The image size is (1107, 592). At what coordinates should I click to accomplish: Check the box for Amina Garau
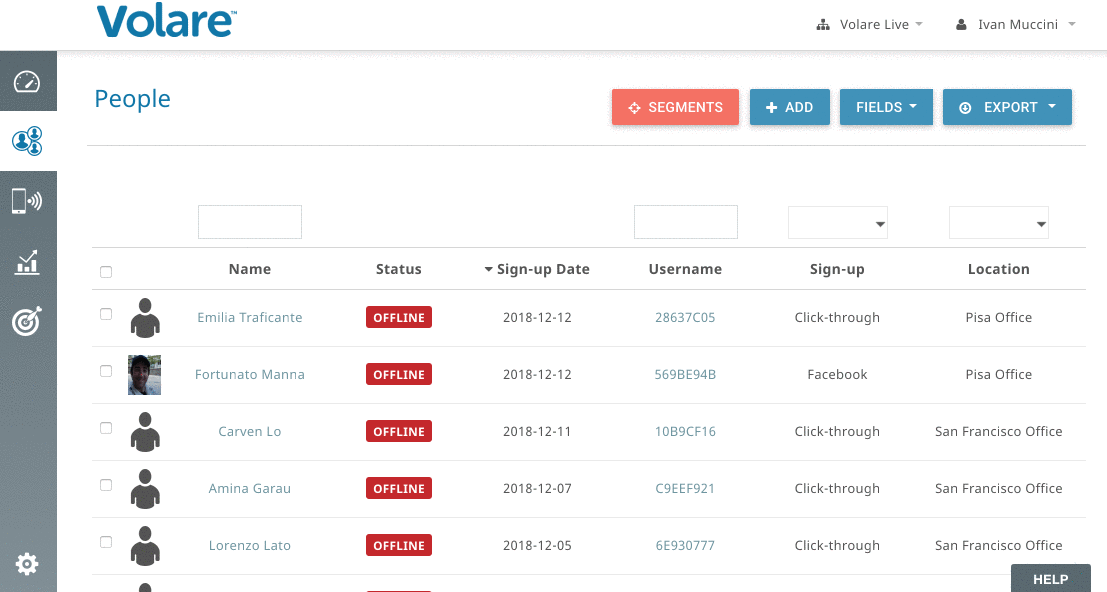tap(106, 485)
